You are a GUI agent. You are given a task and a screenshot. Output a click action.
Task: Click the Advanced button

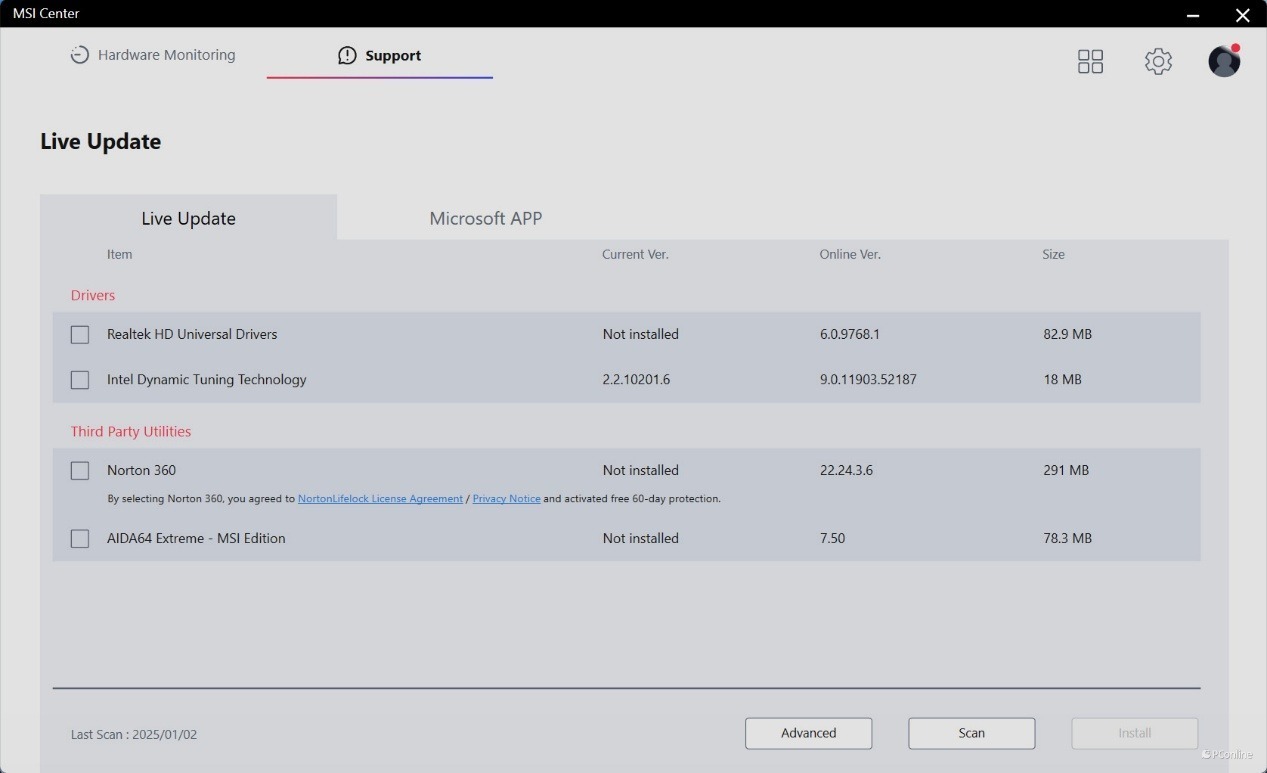808,733
